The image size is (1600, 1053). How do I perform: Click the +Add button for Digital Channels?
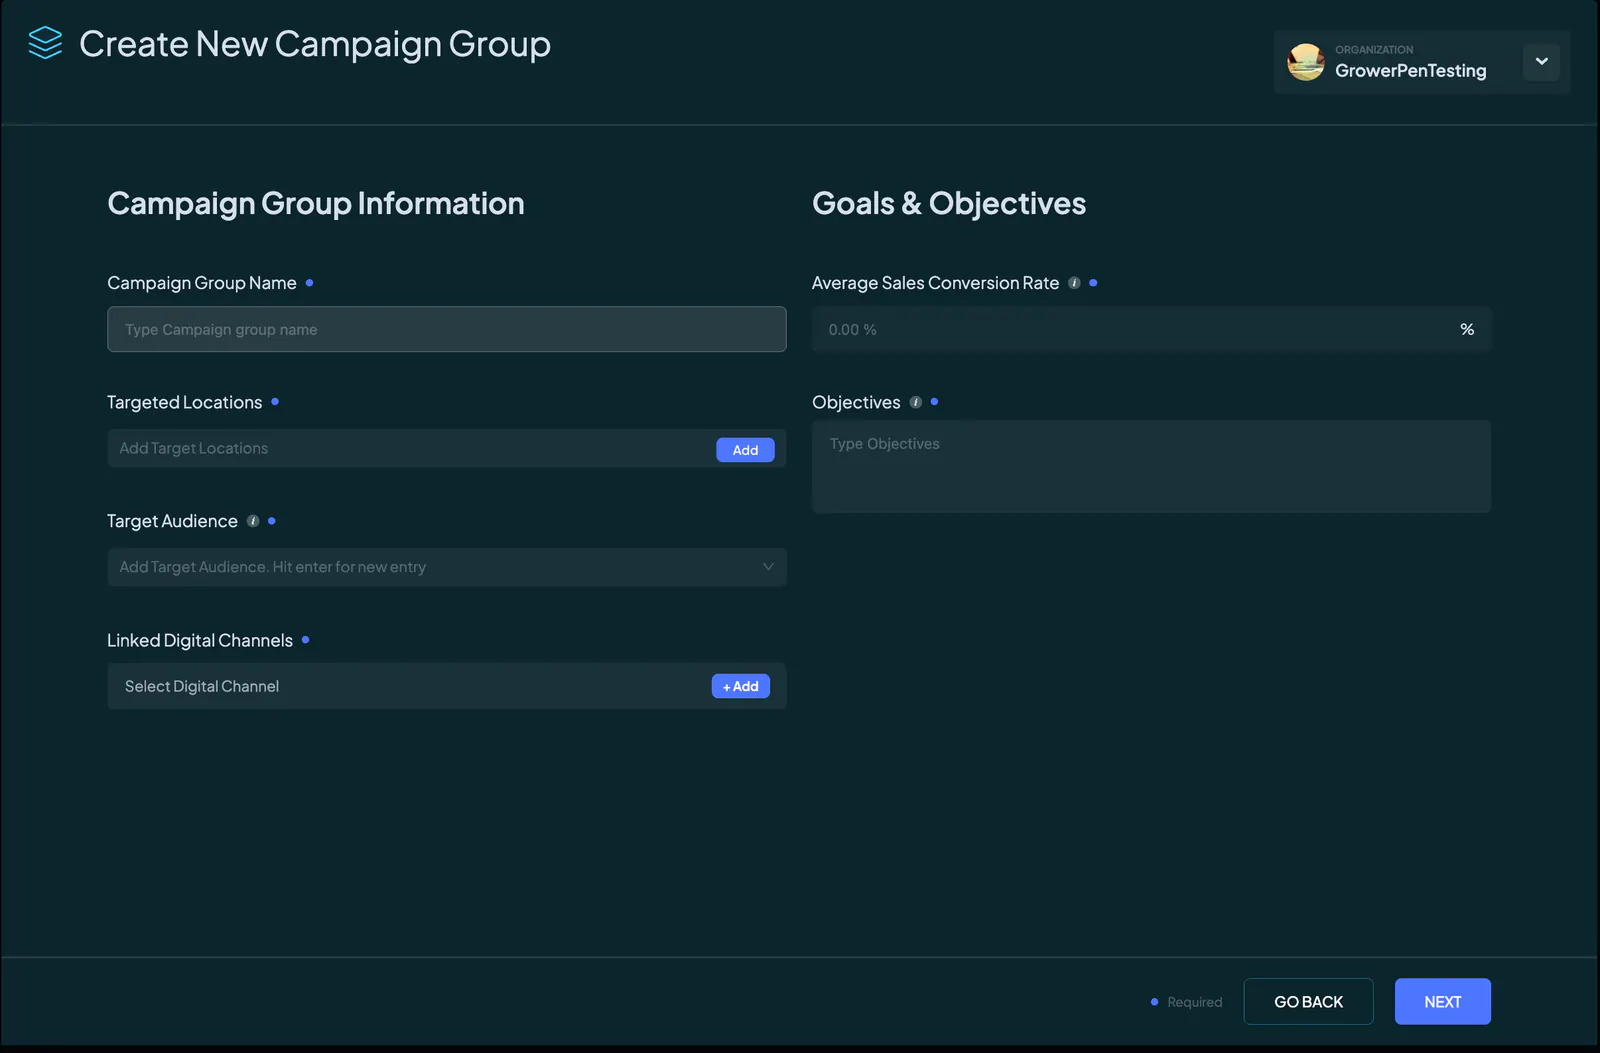coord(741,686)
